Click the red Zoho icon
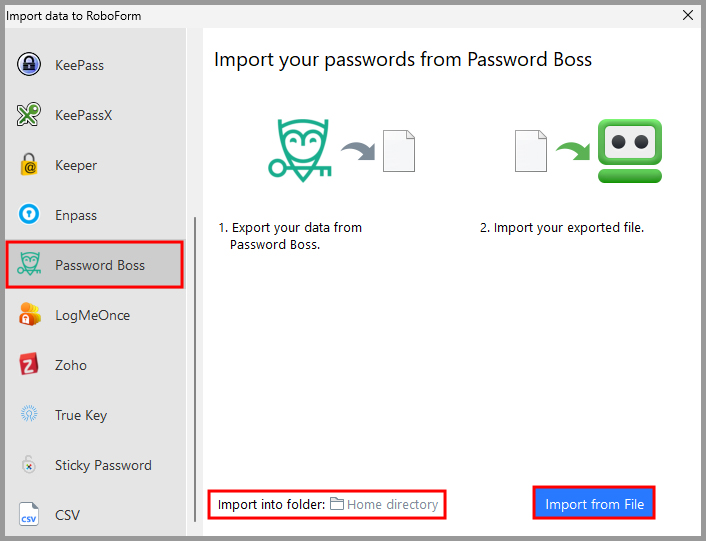Viewport: 706px width, 541px height. click(29, 365)
